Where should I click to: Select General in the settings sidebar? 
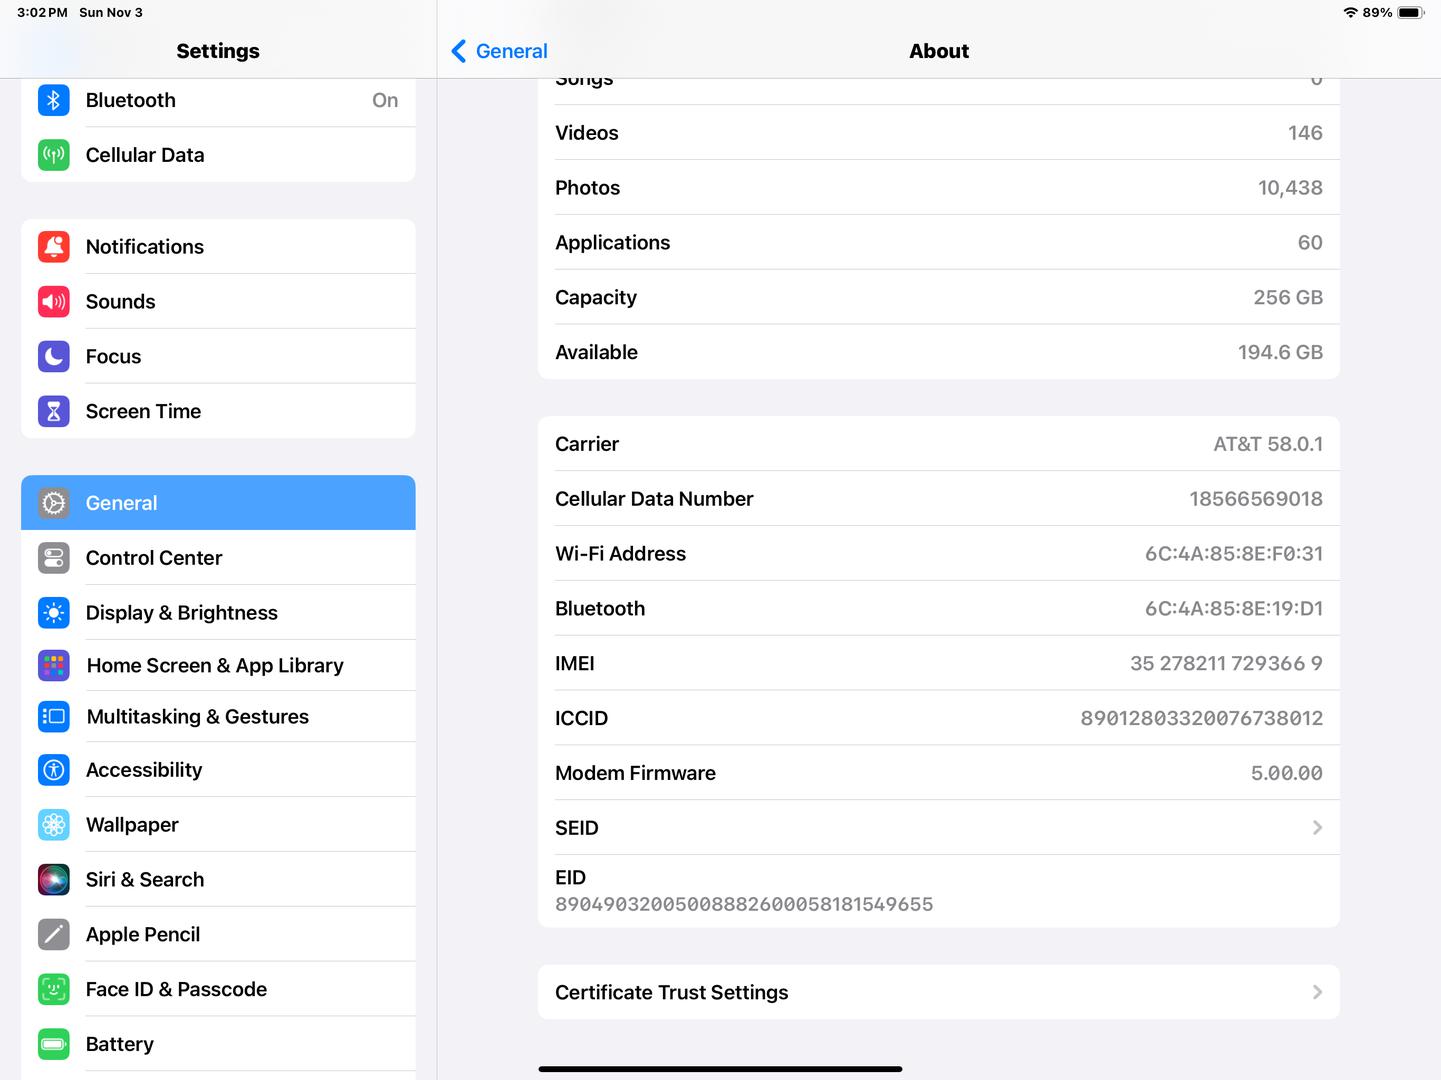pyautogui.click(x=218, y=503)
